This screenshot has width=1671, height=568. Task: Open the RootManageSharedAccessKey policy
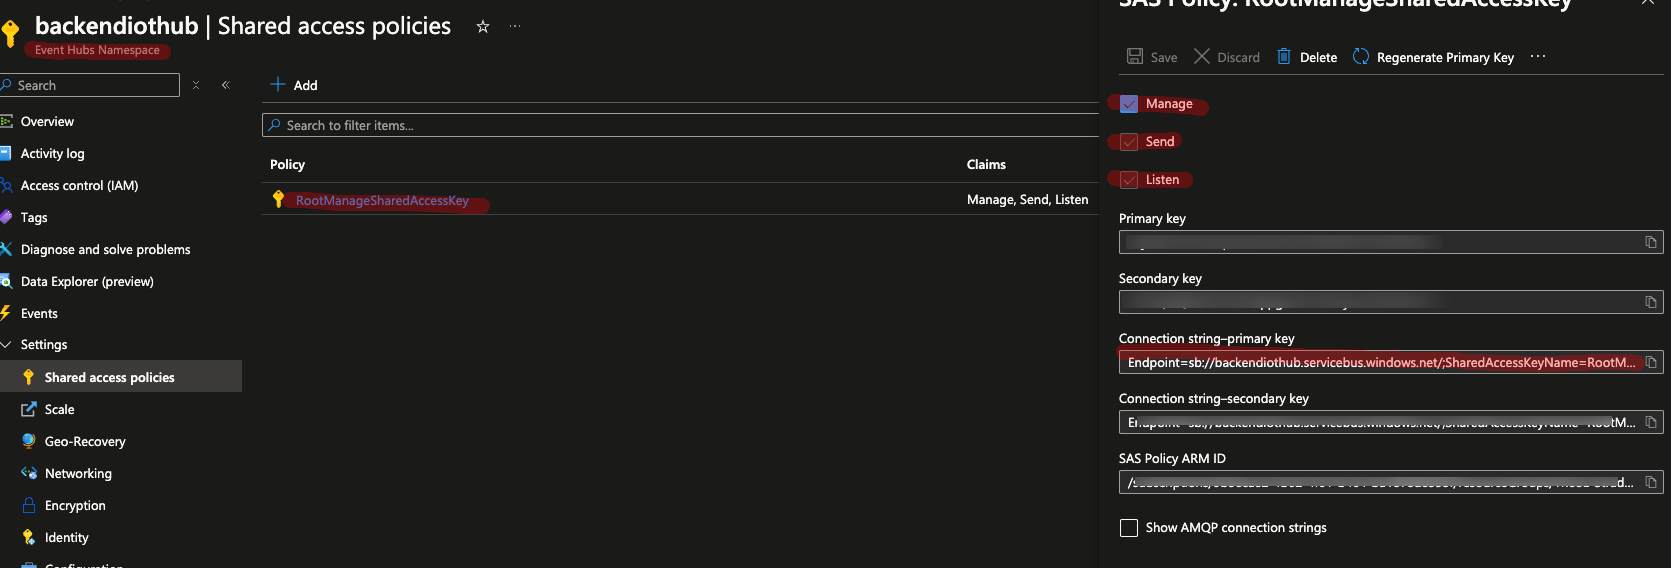382,200
